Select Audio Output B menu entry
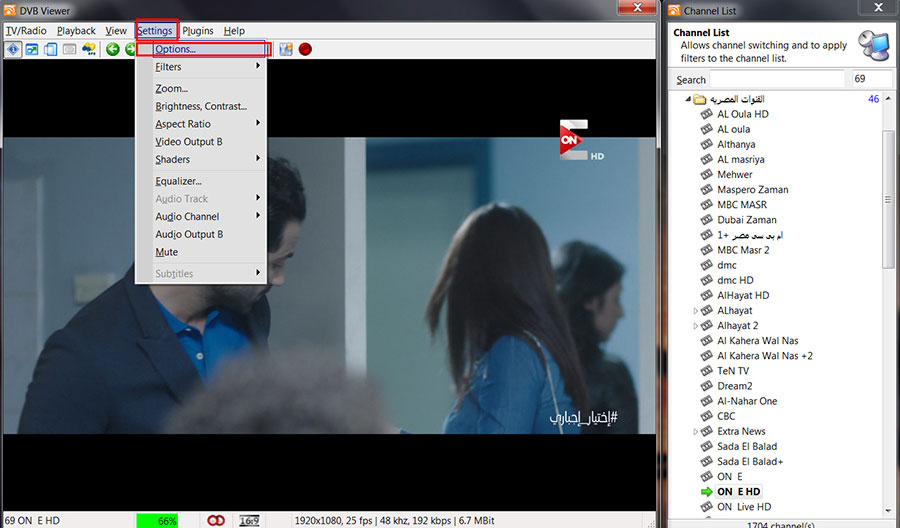 [x=201, y=234]
